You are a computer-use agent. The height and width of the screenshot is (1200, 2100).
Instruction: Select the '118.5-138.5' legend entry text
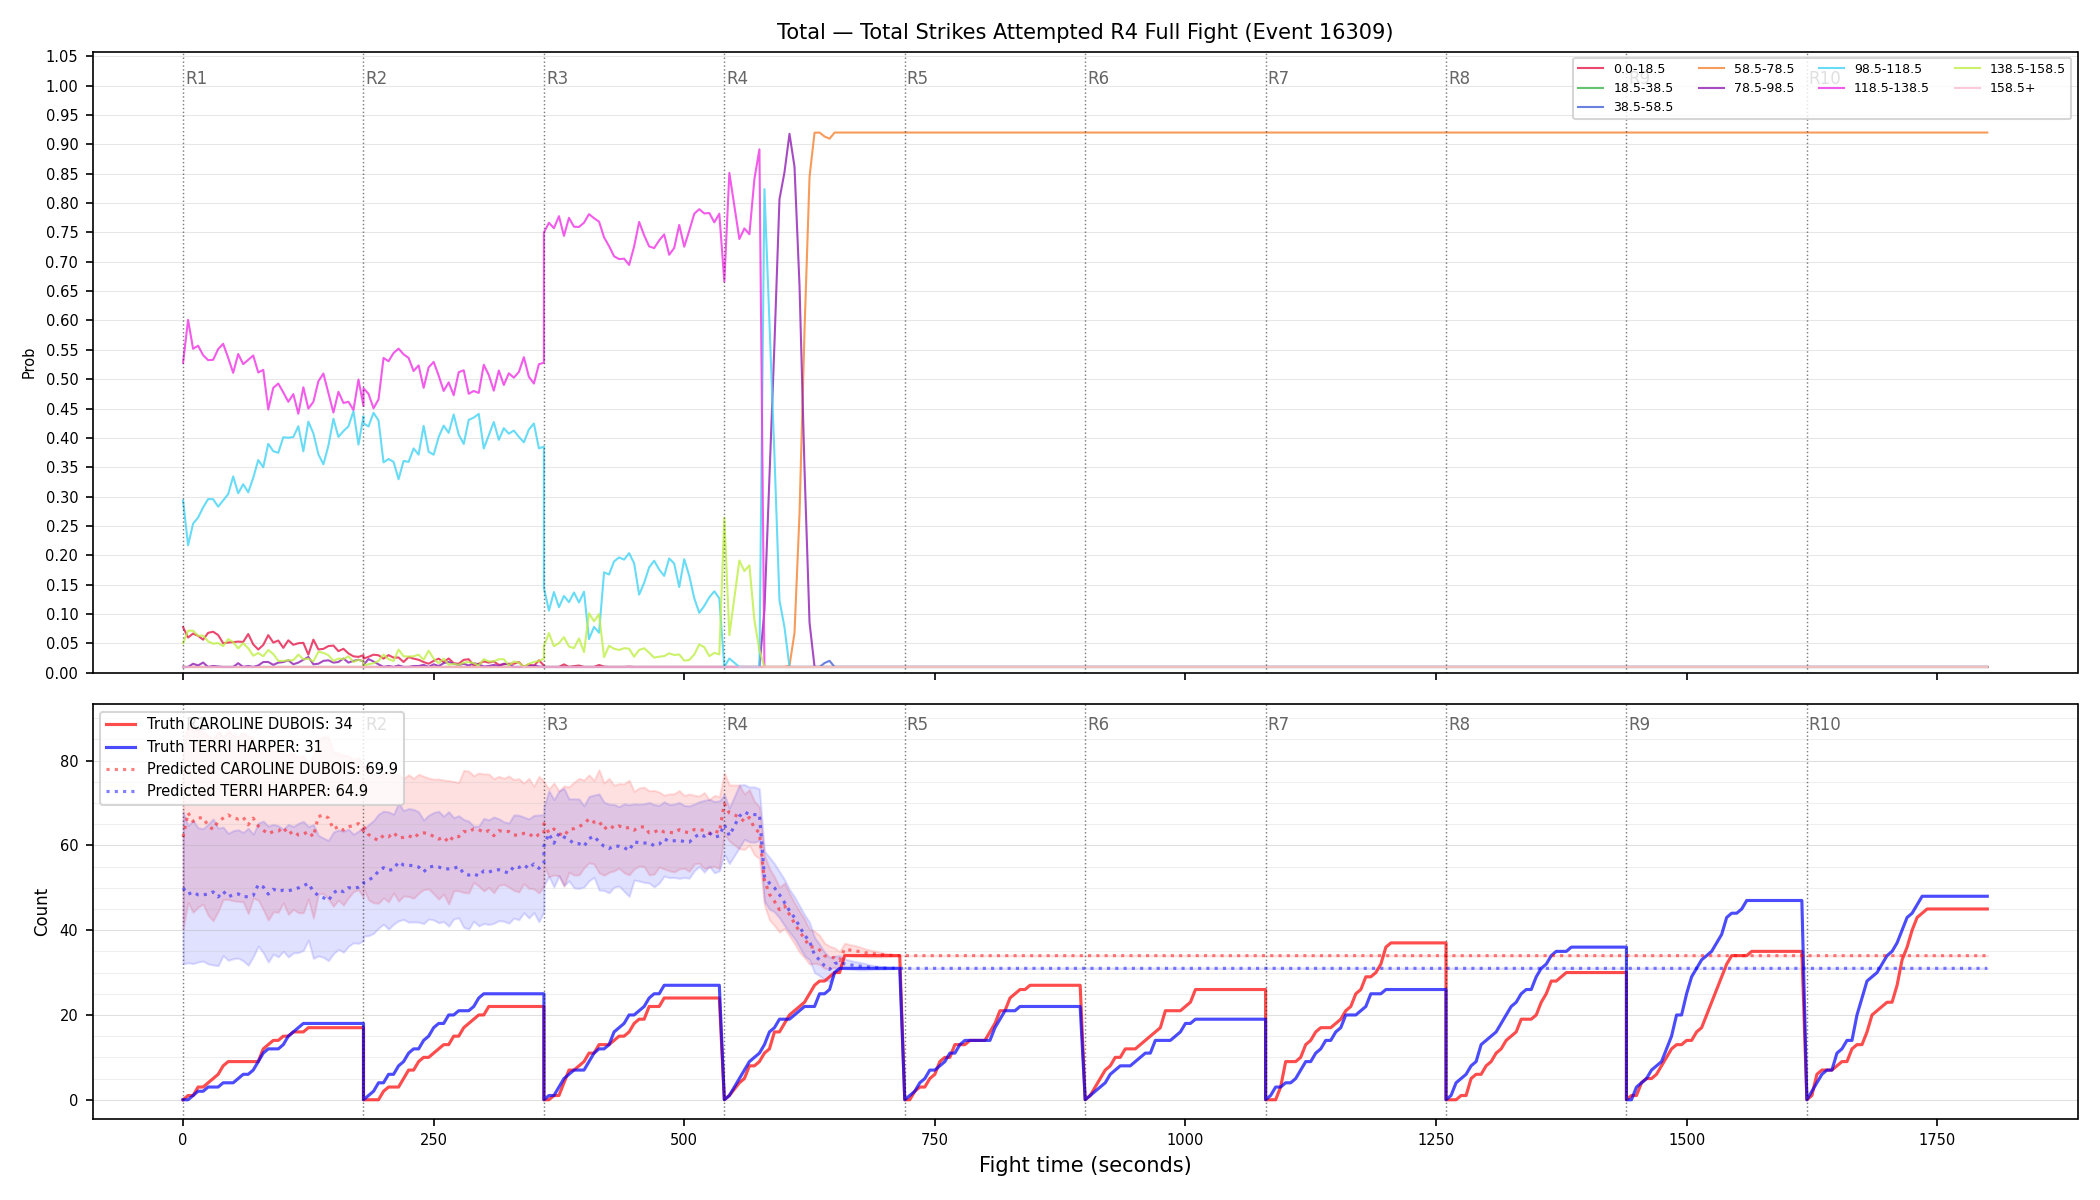(1891, 88)
